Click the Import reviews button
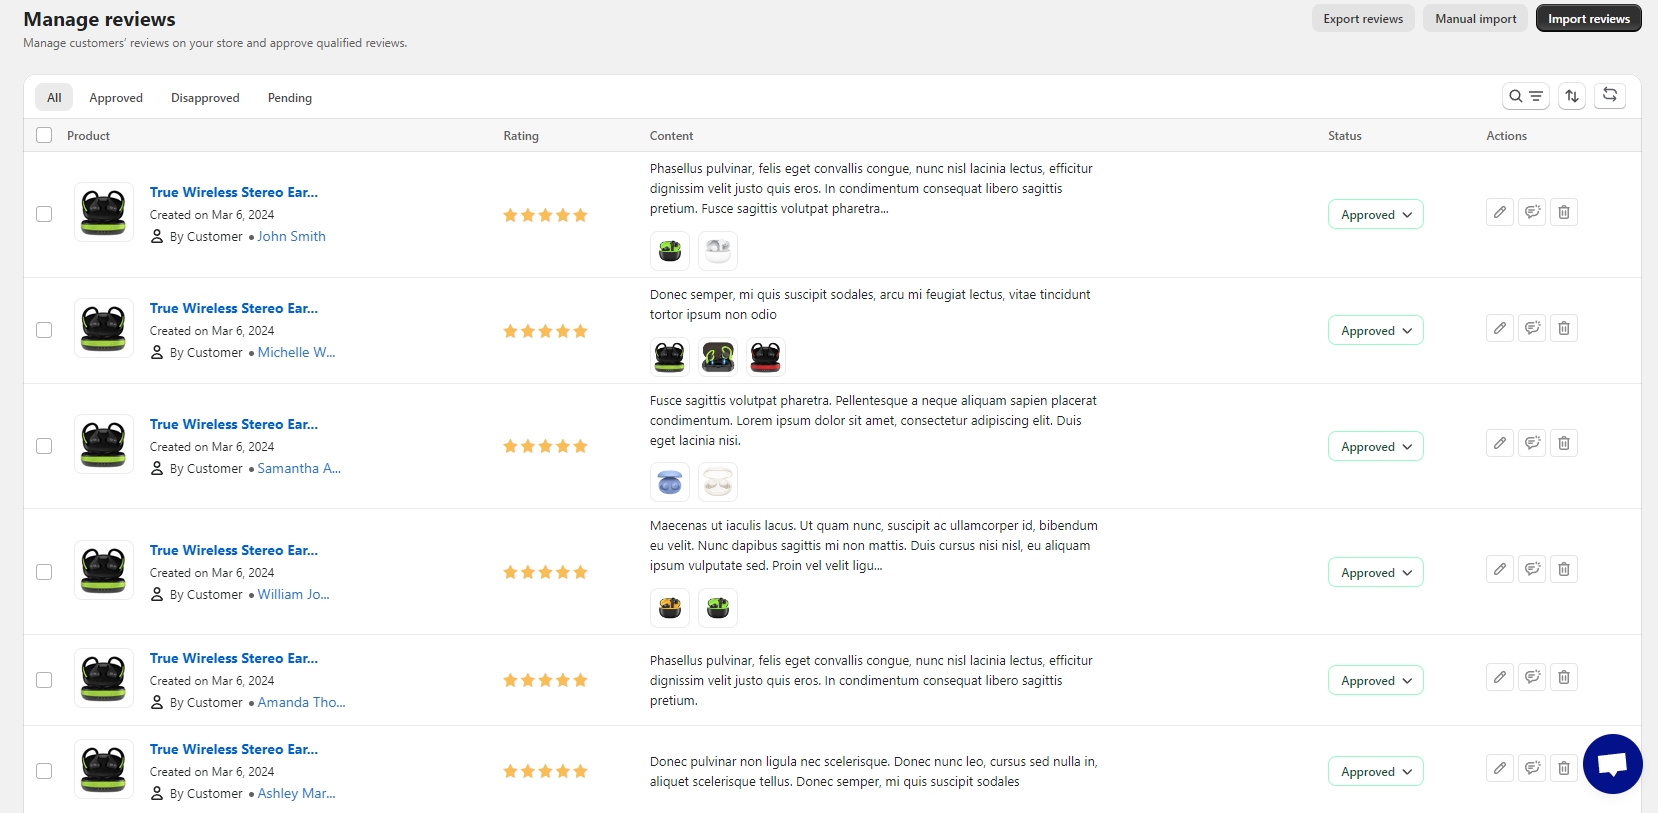Screen dimensions: 1658x813 tap(1588, 19)
